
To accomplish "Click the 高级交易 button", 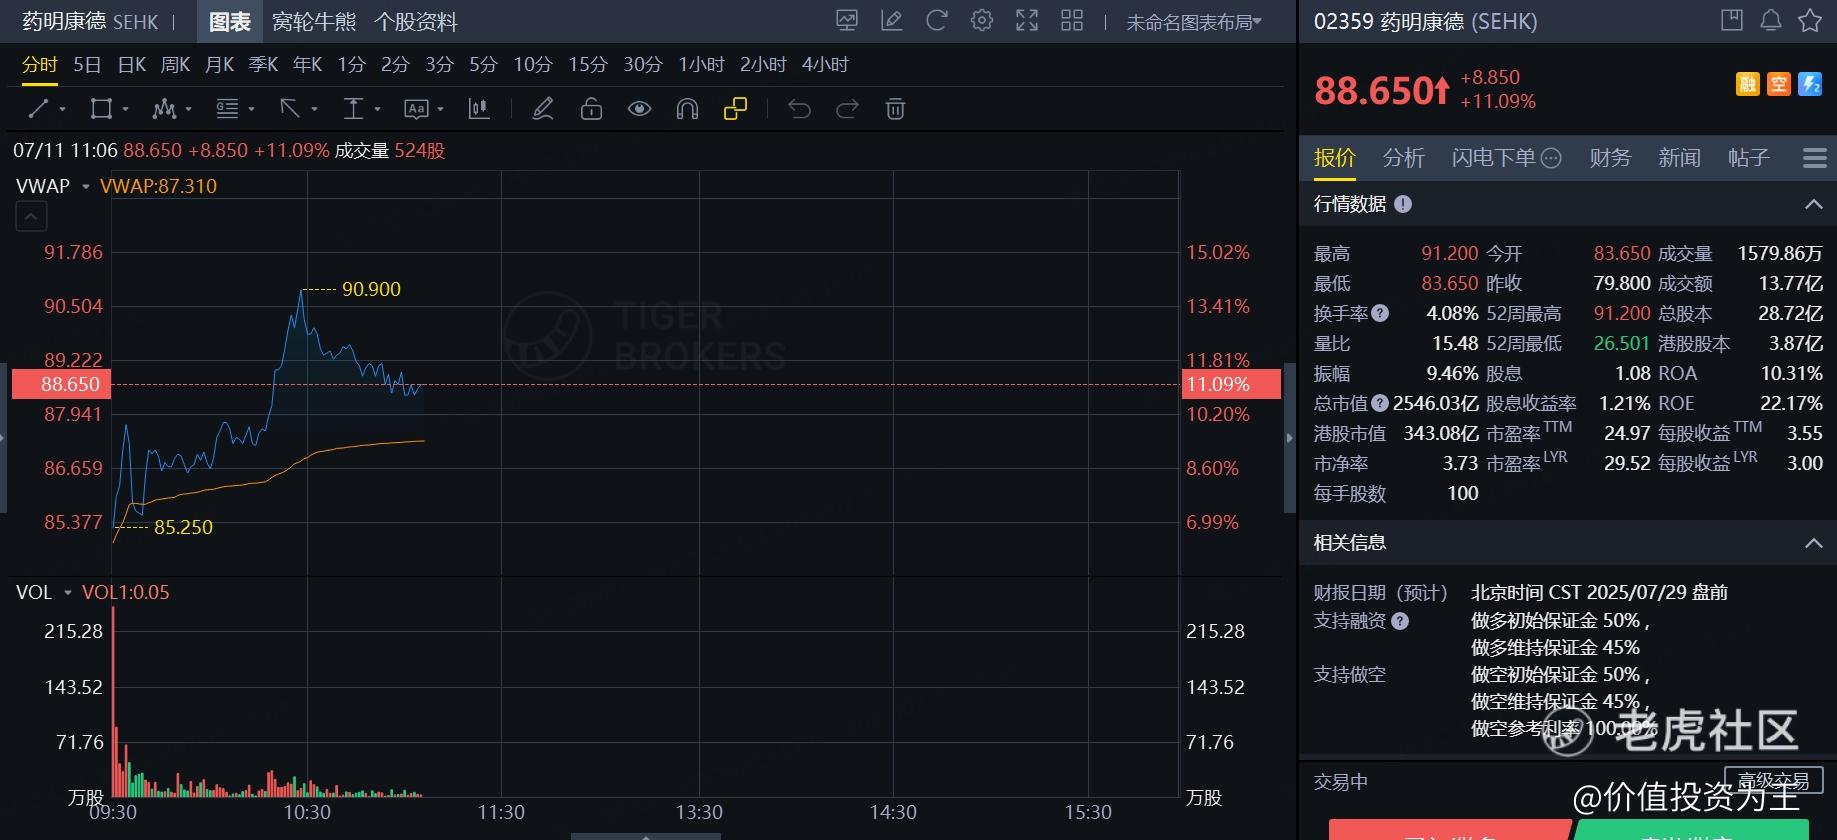I will click(1773, 780).
